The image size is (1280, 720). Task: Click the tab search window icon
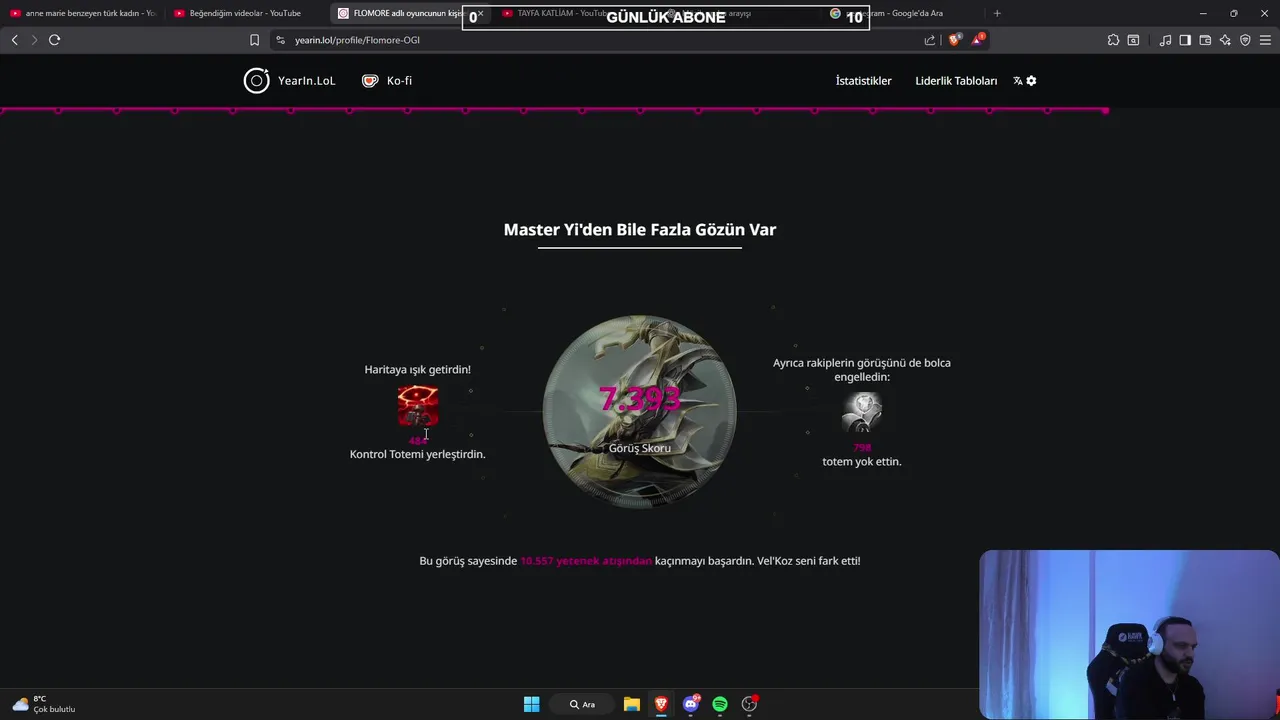[1133, 40]
